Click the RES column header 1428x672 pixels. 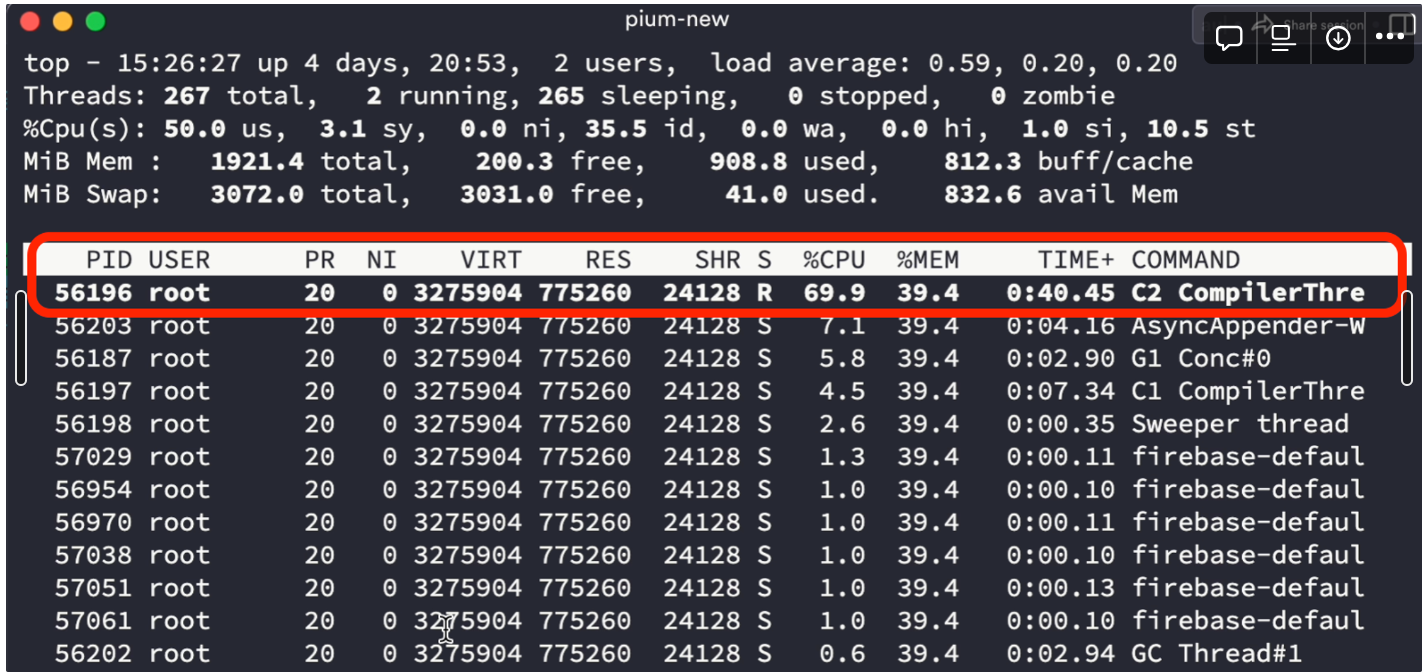(x=608, y=260)
